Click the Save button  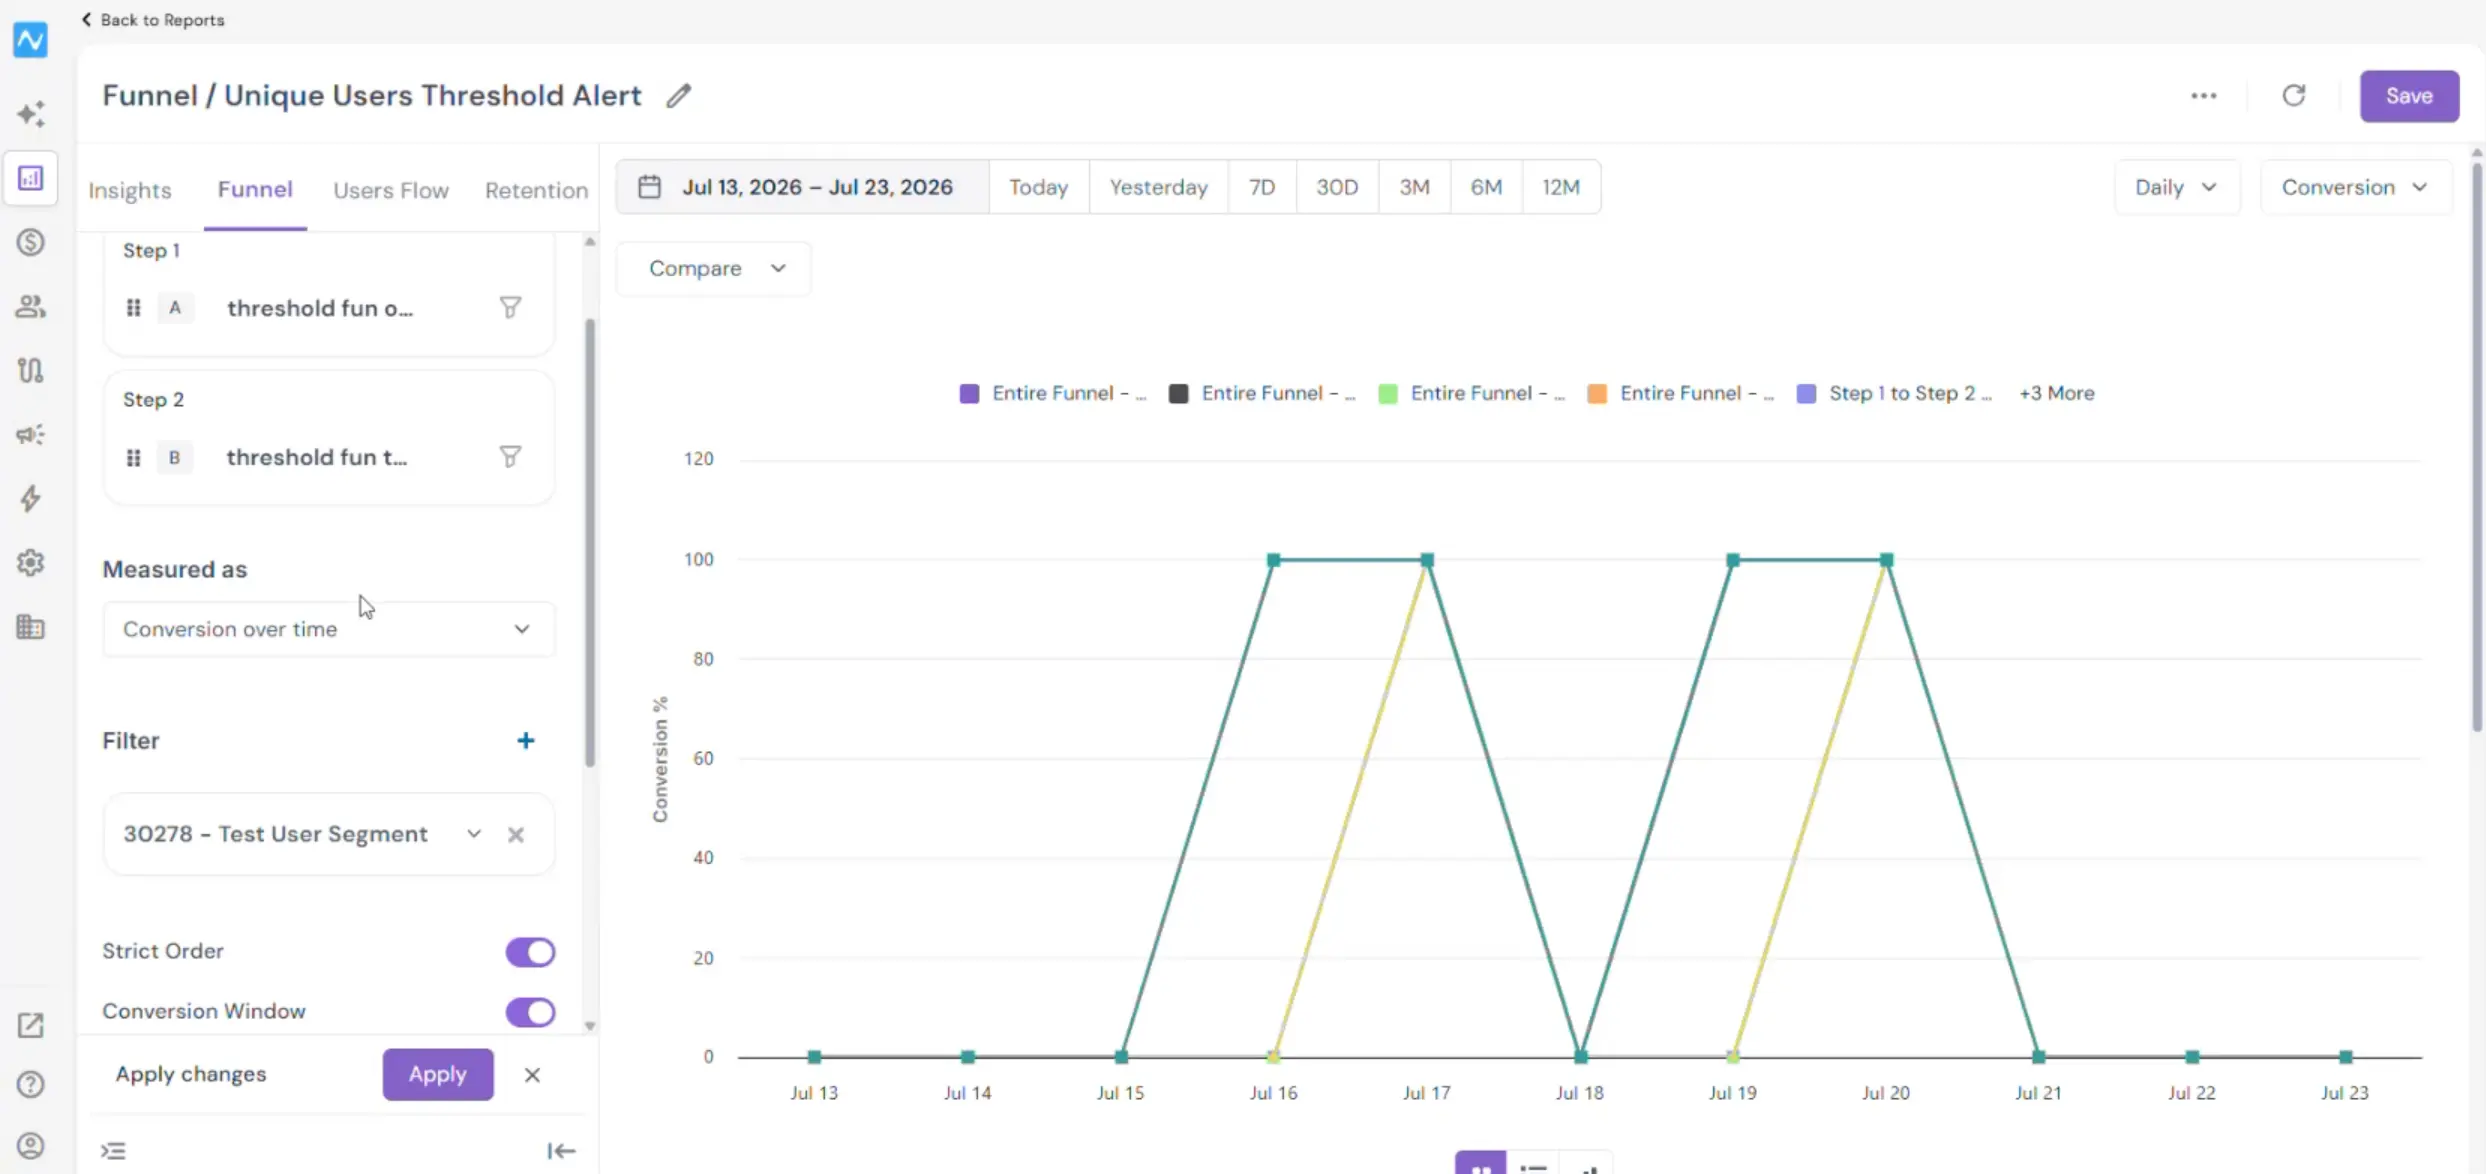click(2409, 96)
